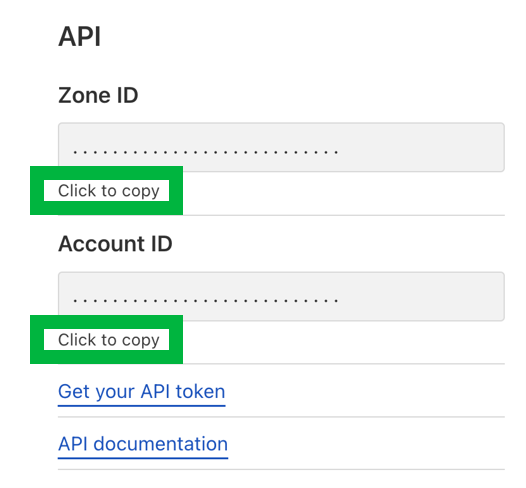Image resolution: width=526 pixels, height=488 pixels.
Task: Focus the Account ID value field
Action: 281,296
